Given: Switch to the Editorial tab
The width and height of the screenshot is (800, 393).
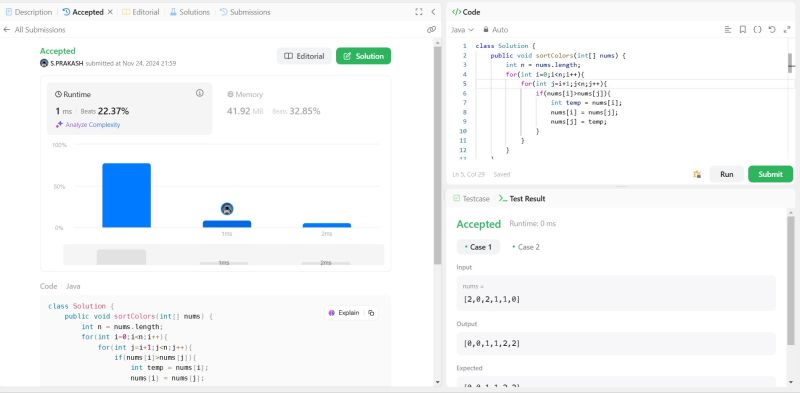Looking at the screenshot, I should [x=141, y=12].
